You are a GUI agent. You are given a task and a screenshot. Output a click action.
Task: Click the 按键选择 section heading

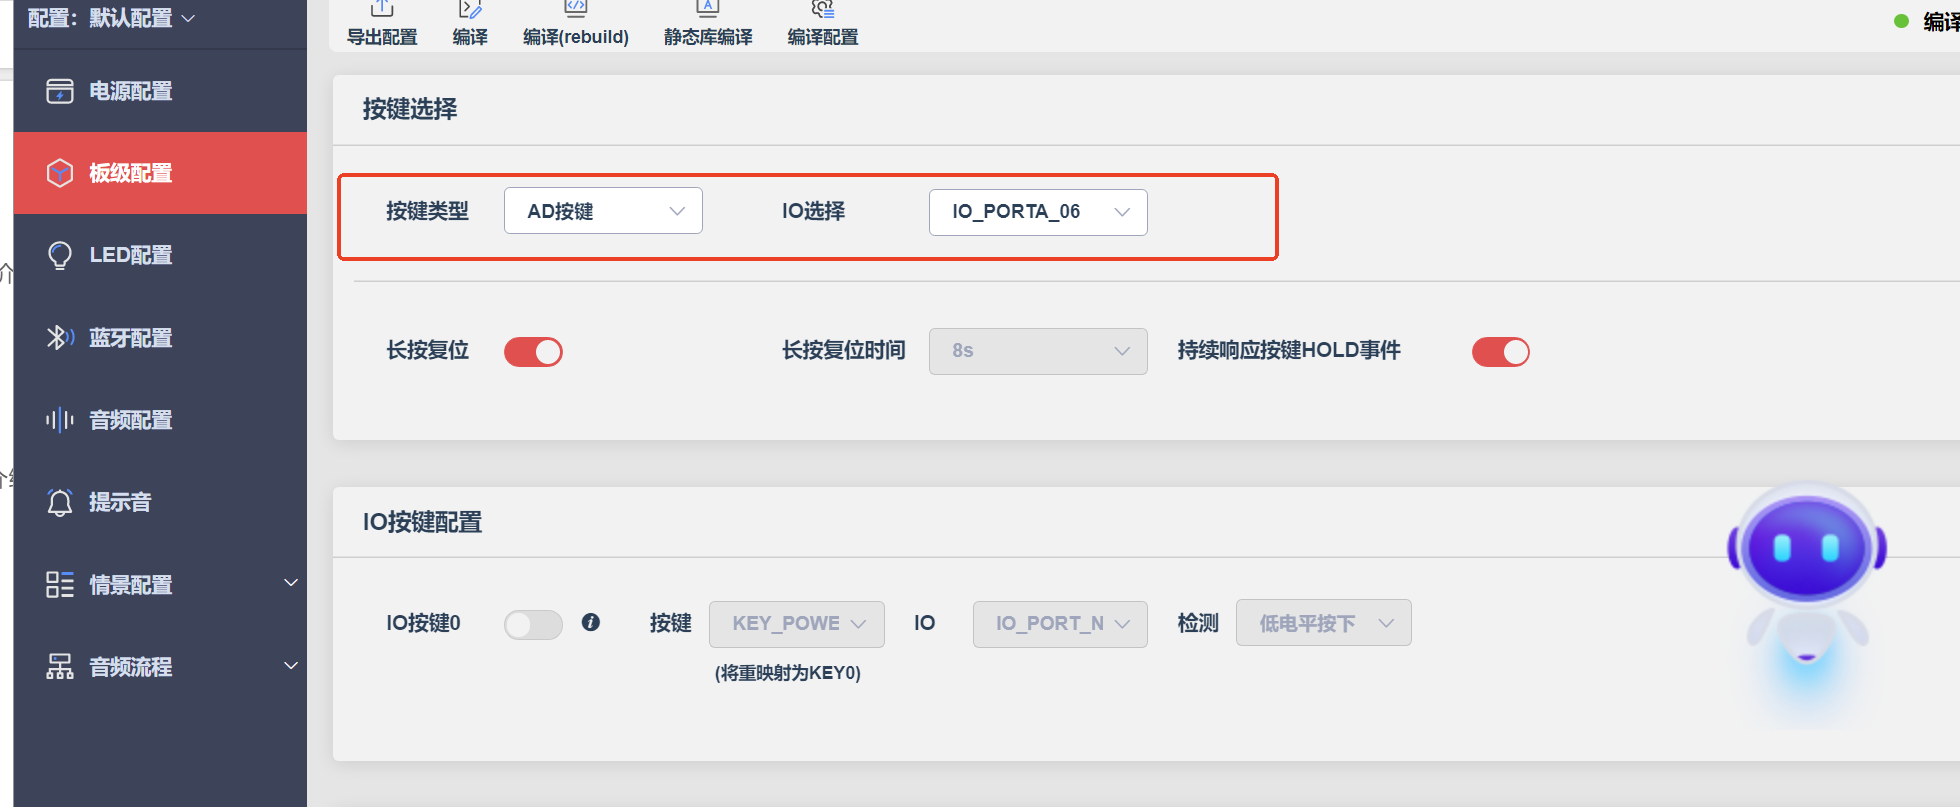[x=410, y=109]
